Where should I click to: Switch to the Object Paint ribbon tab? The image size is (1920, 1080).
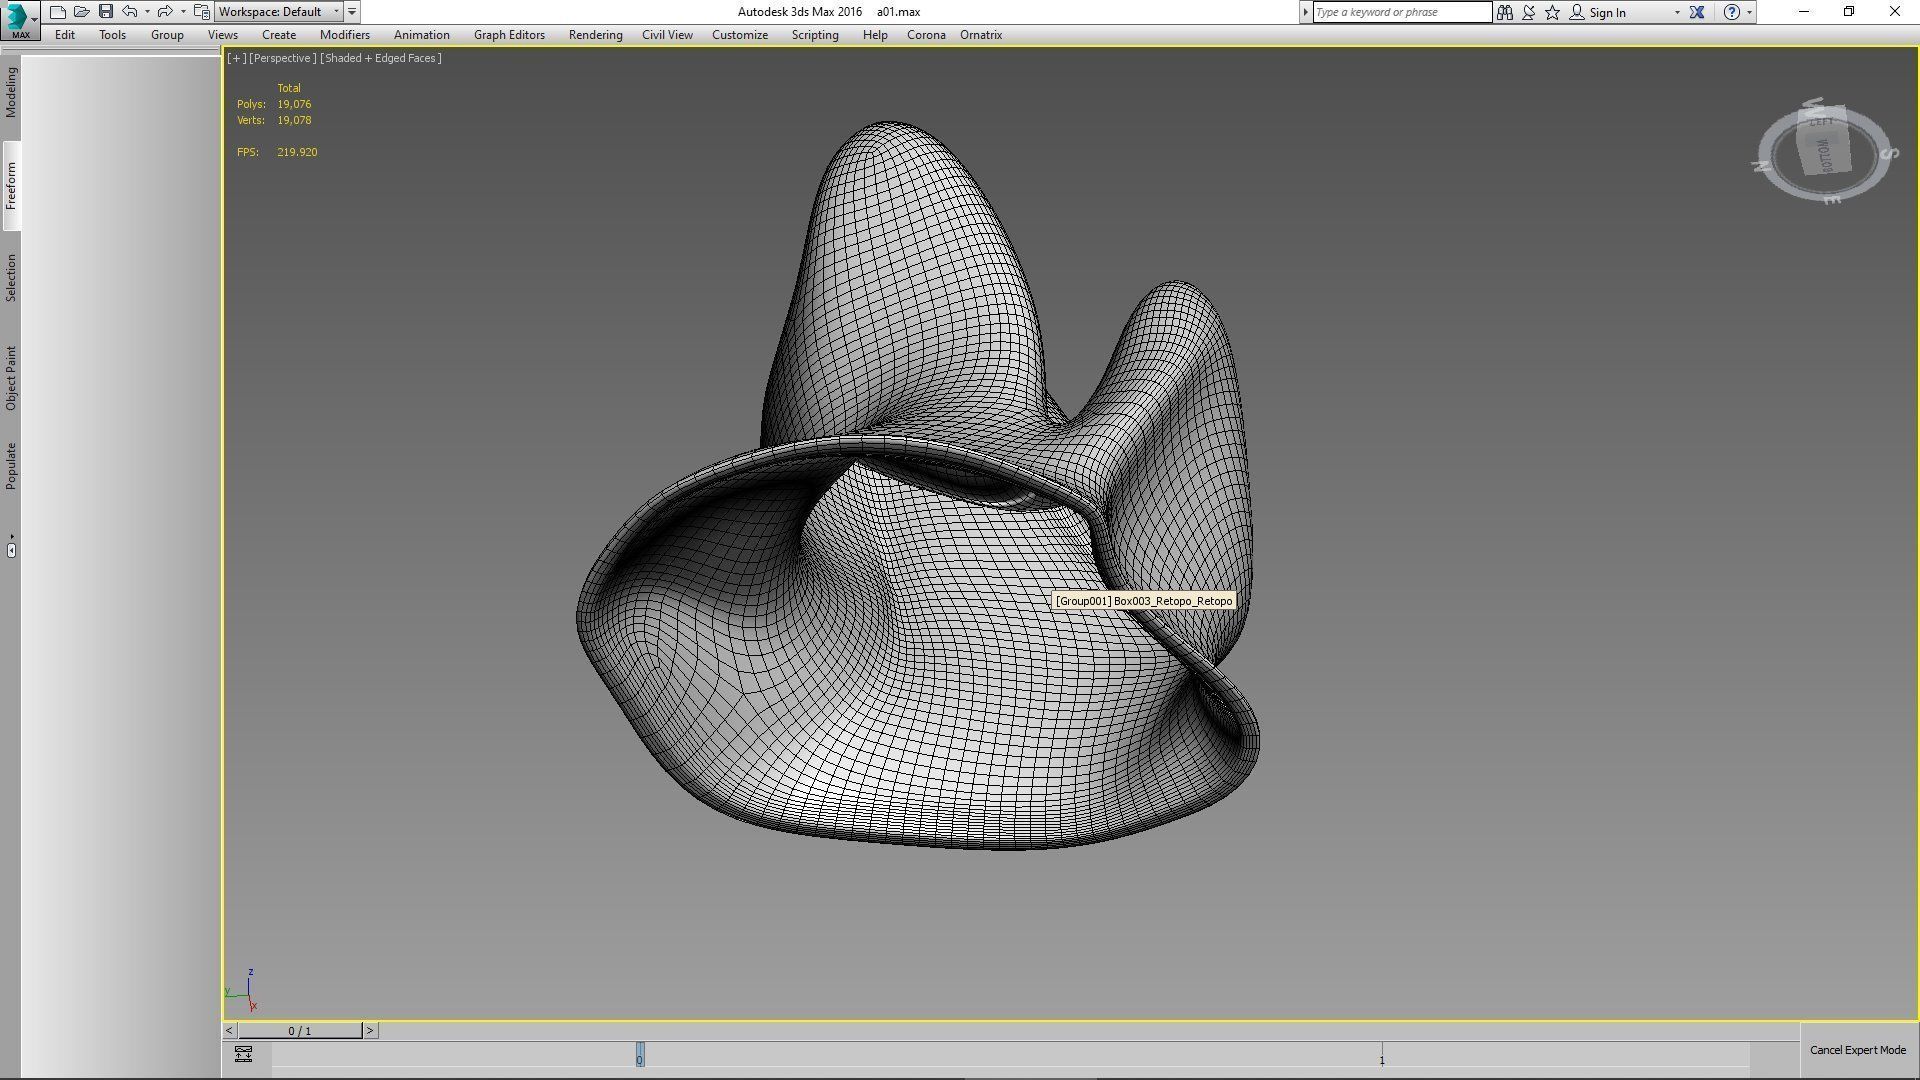click(x=11, y=378)
